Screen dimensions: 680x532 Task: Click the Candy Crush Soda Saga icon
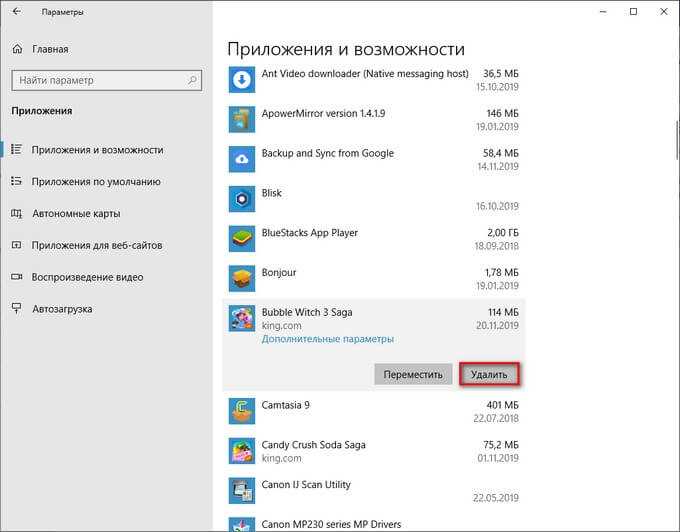pyautogui.click(x=242, y=451)
